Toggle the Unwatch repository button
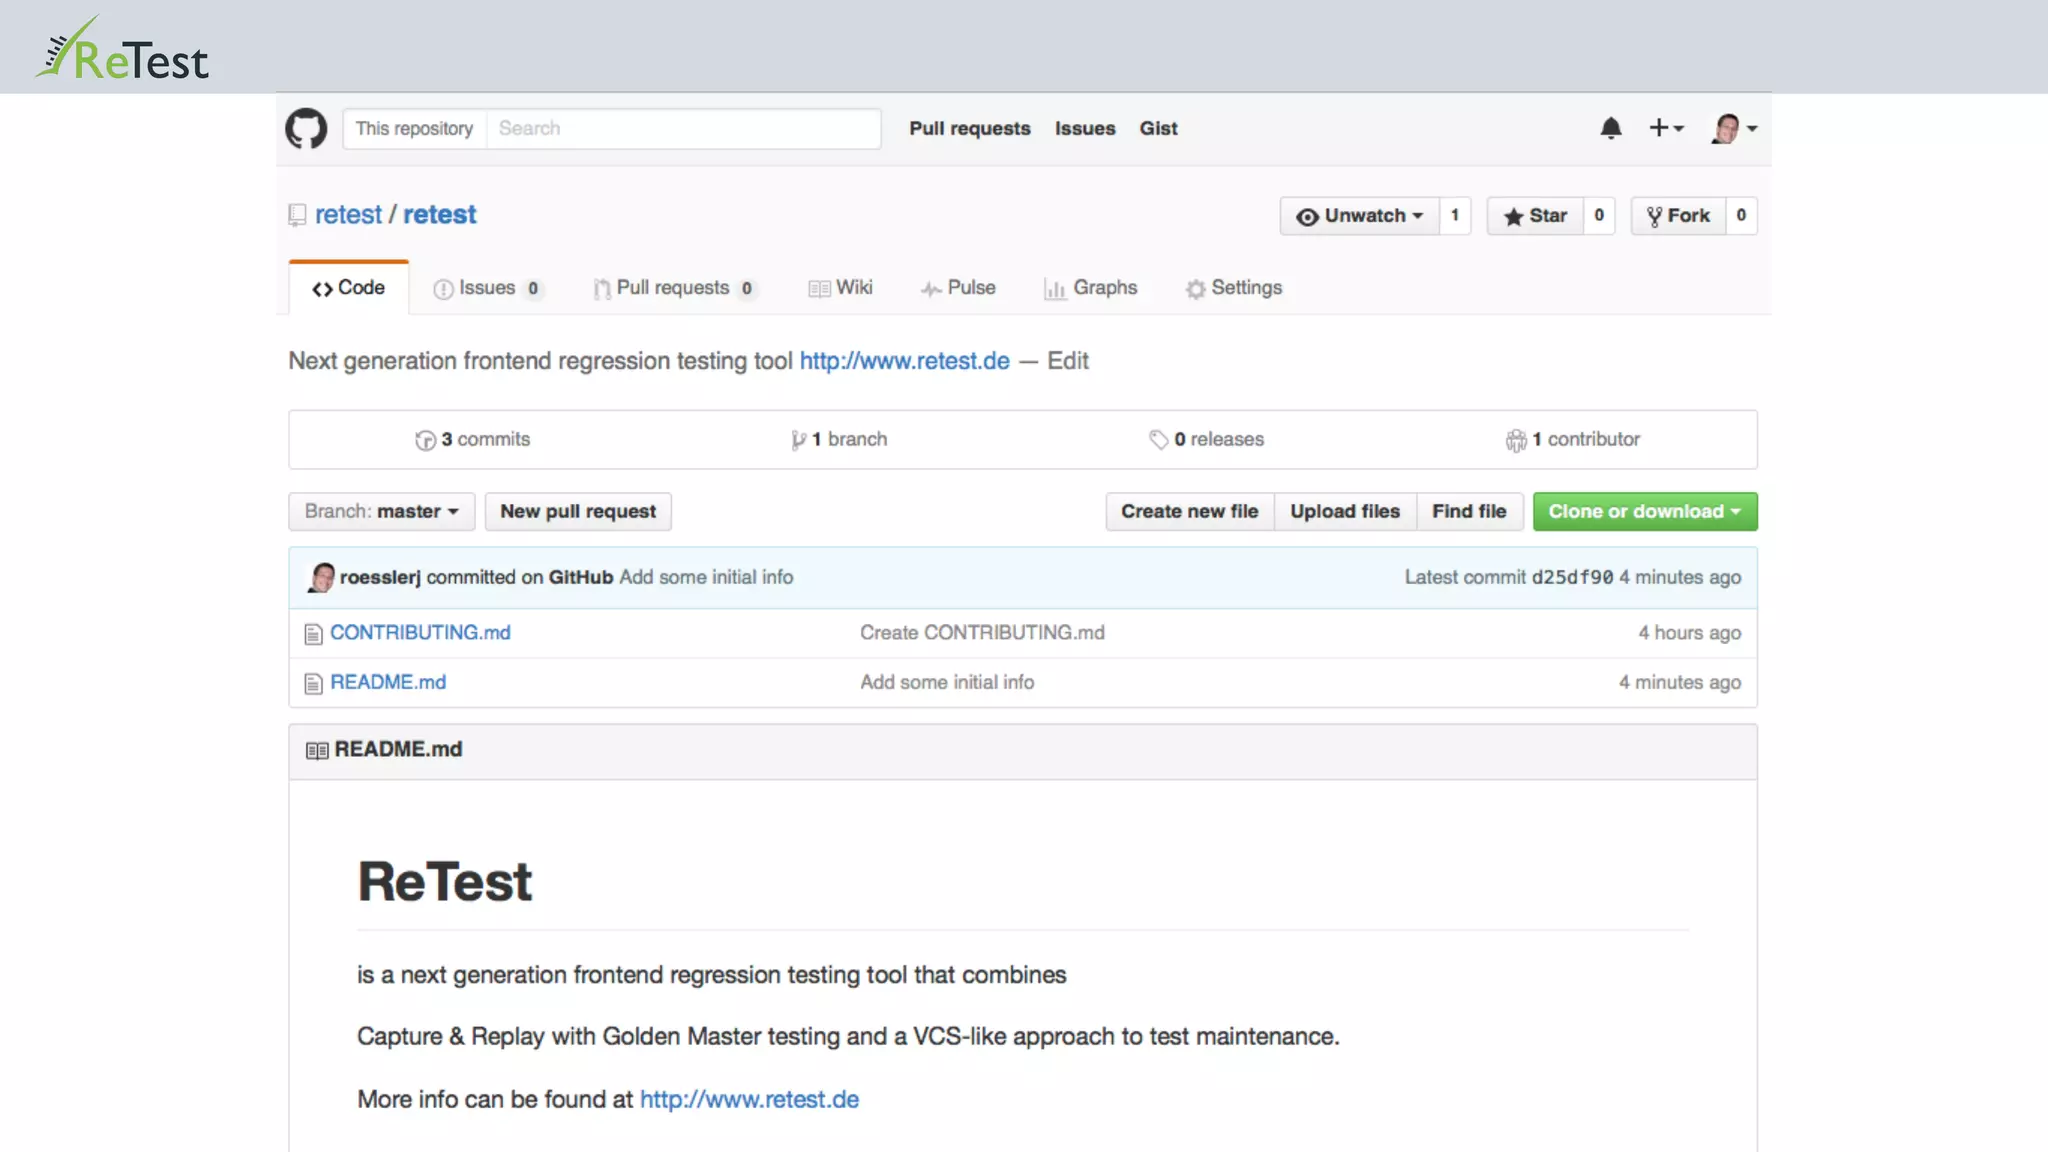This screenshot has width=2048, height=1152. (x=1359, y=216)
